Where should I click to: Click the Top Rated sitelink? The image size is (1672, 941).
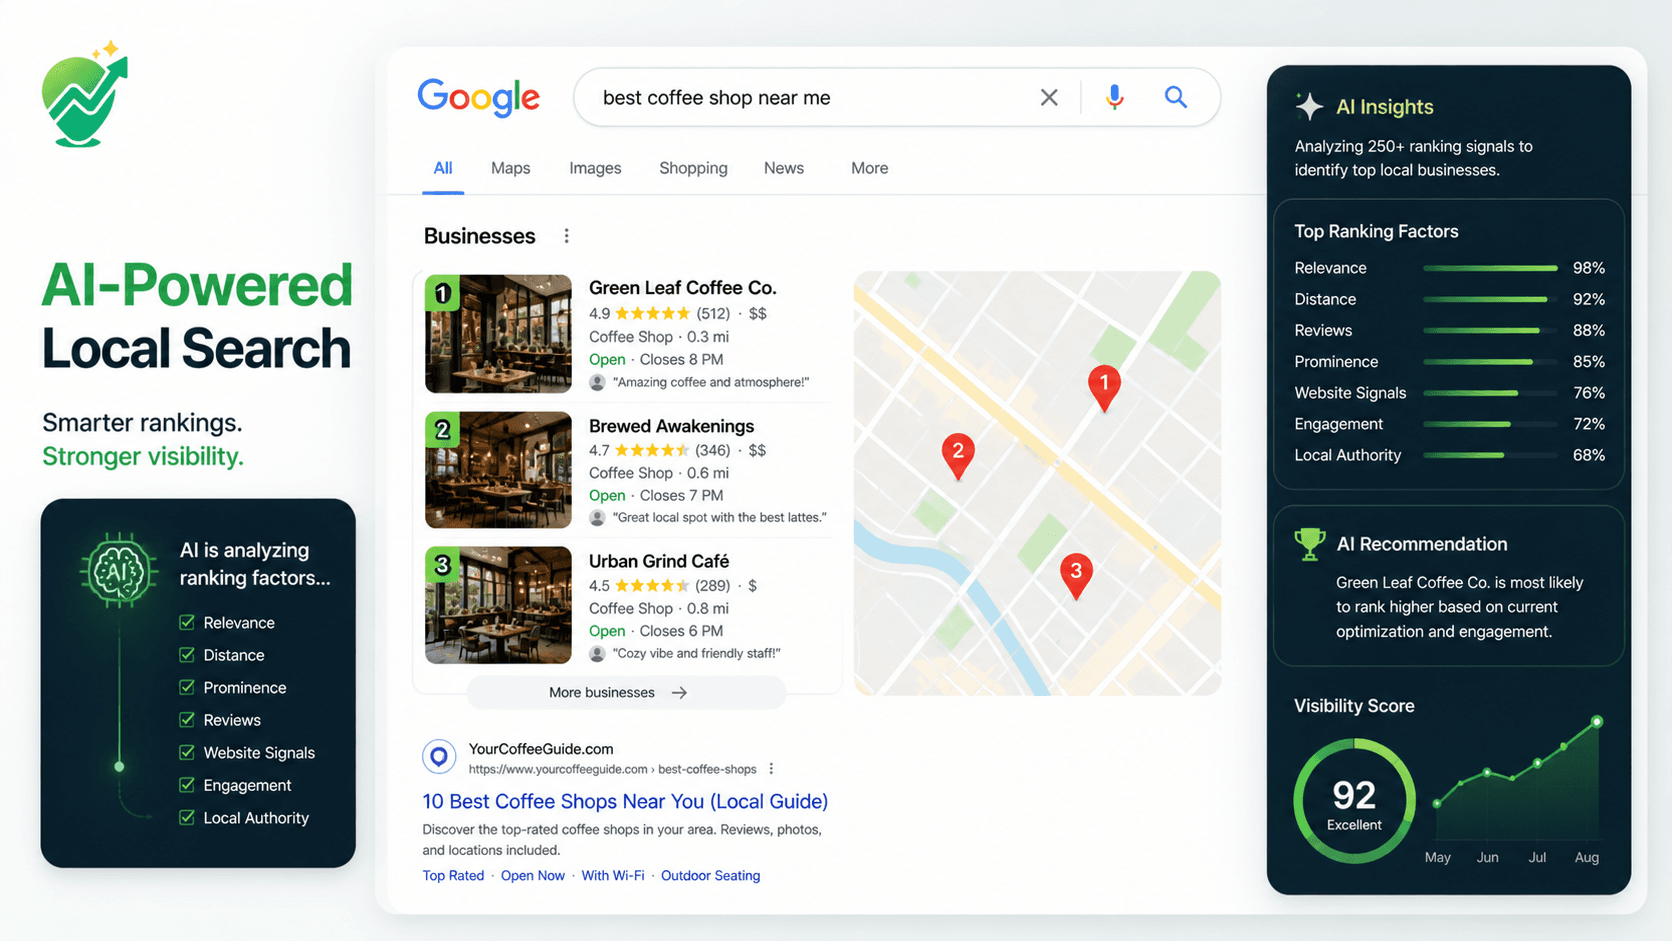pyautogui.click(x=453, y=875)
